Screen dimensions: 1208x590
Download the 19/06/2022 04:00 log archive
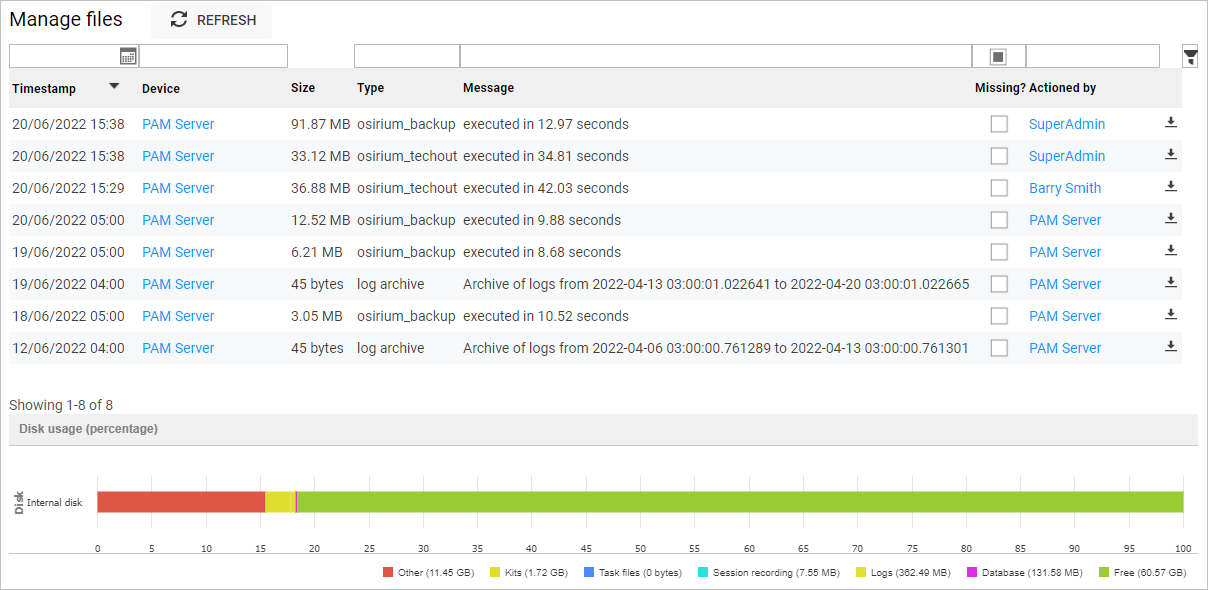pos(1170,283)
